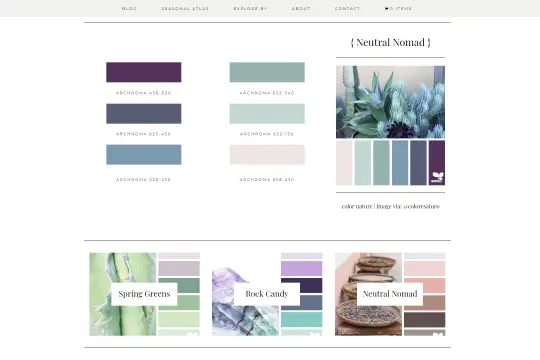Open the Spring Greens palette card
540x360 pixels.
tap(144, 294)
